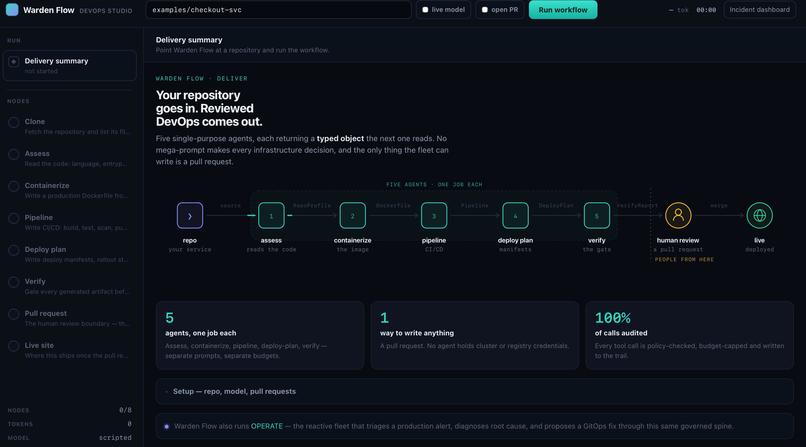Image resolution: width=806 pixels, height=447 pixels.
Task: Follow the OPERATE link
Action: 267,426
